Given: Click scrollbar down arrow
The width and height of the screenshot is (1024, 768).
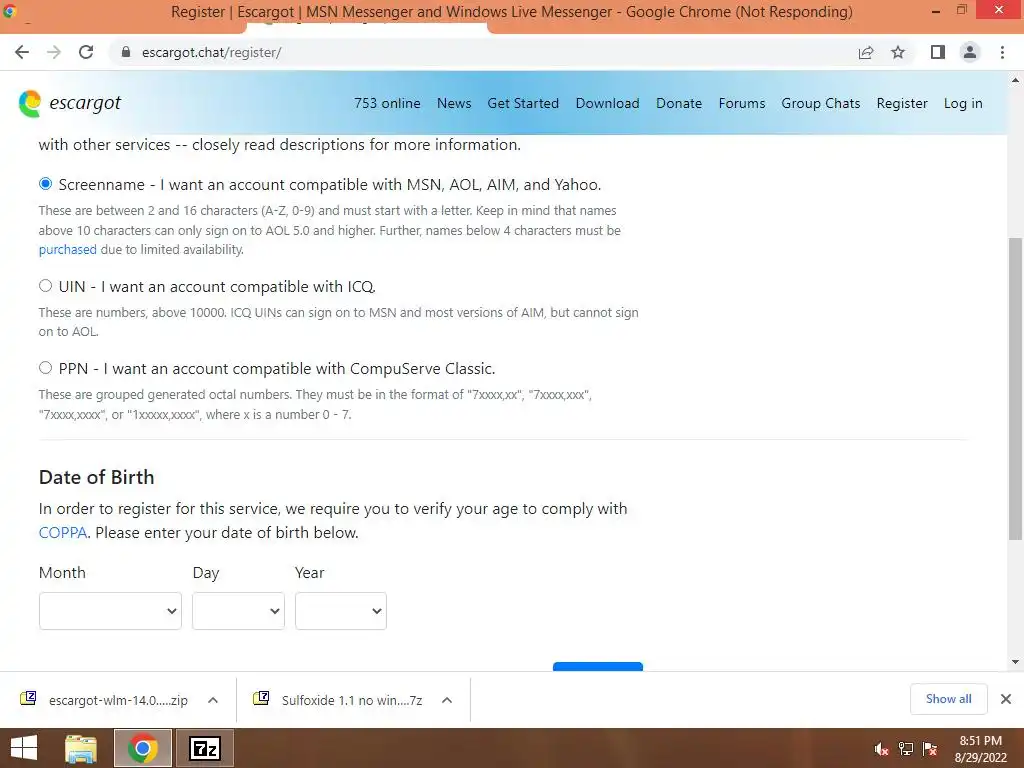Looking at the screenshot, I should (1015, 662).
